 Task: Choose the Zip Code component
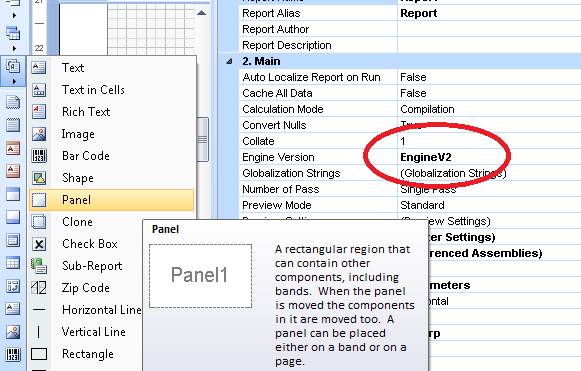coord(86,288)
